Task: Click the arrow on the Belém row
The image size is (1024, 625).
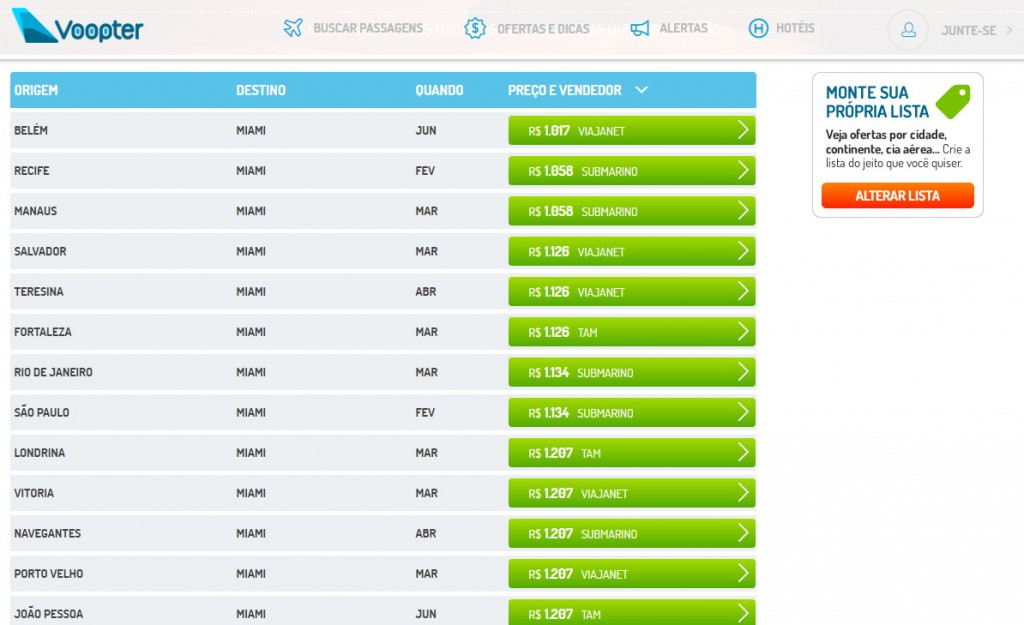Action: (742, 130)
